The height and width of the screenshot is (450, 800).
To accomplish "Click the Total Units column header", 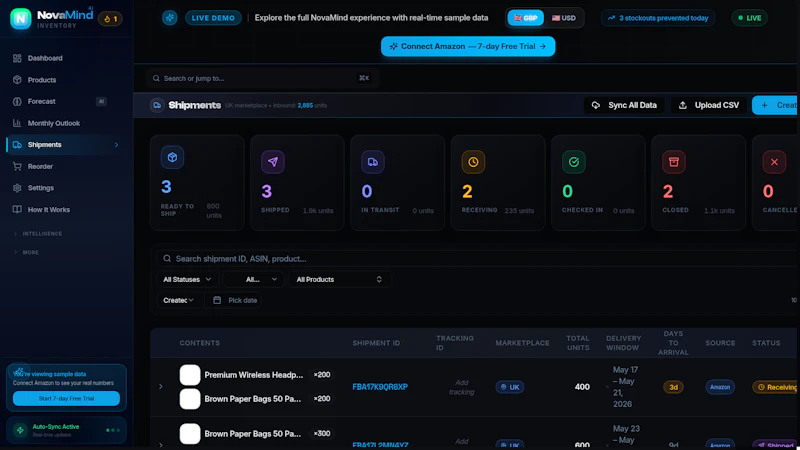I will point(578,343).
